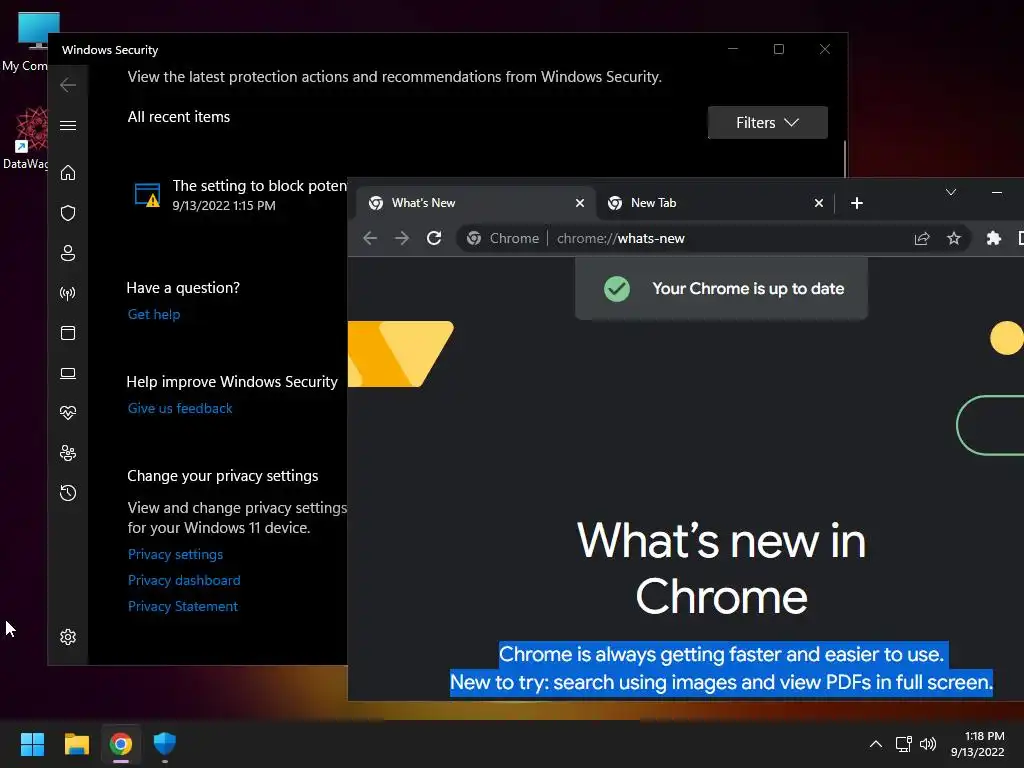Open taskbar clock and date
The width and height of the screenshot is (1024, 768).
pos(978,744)
